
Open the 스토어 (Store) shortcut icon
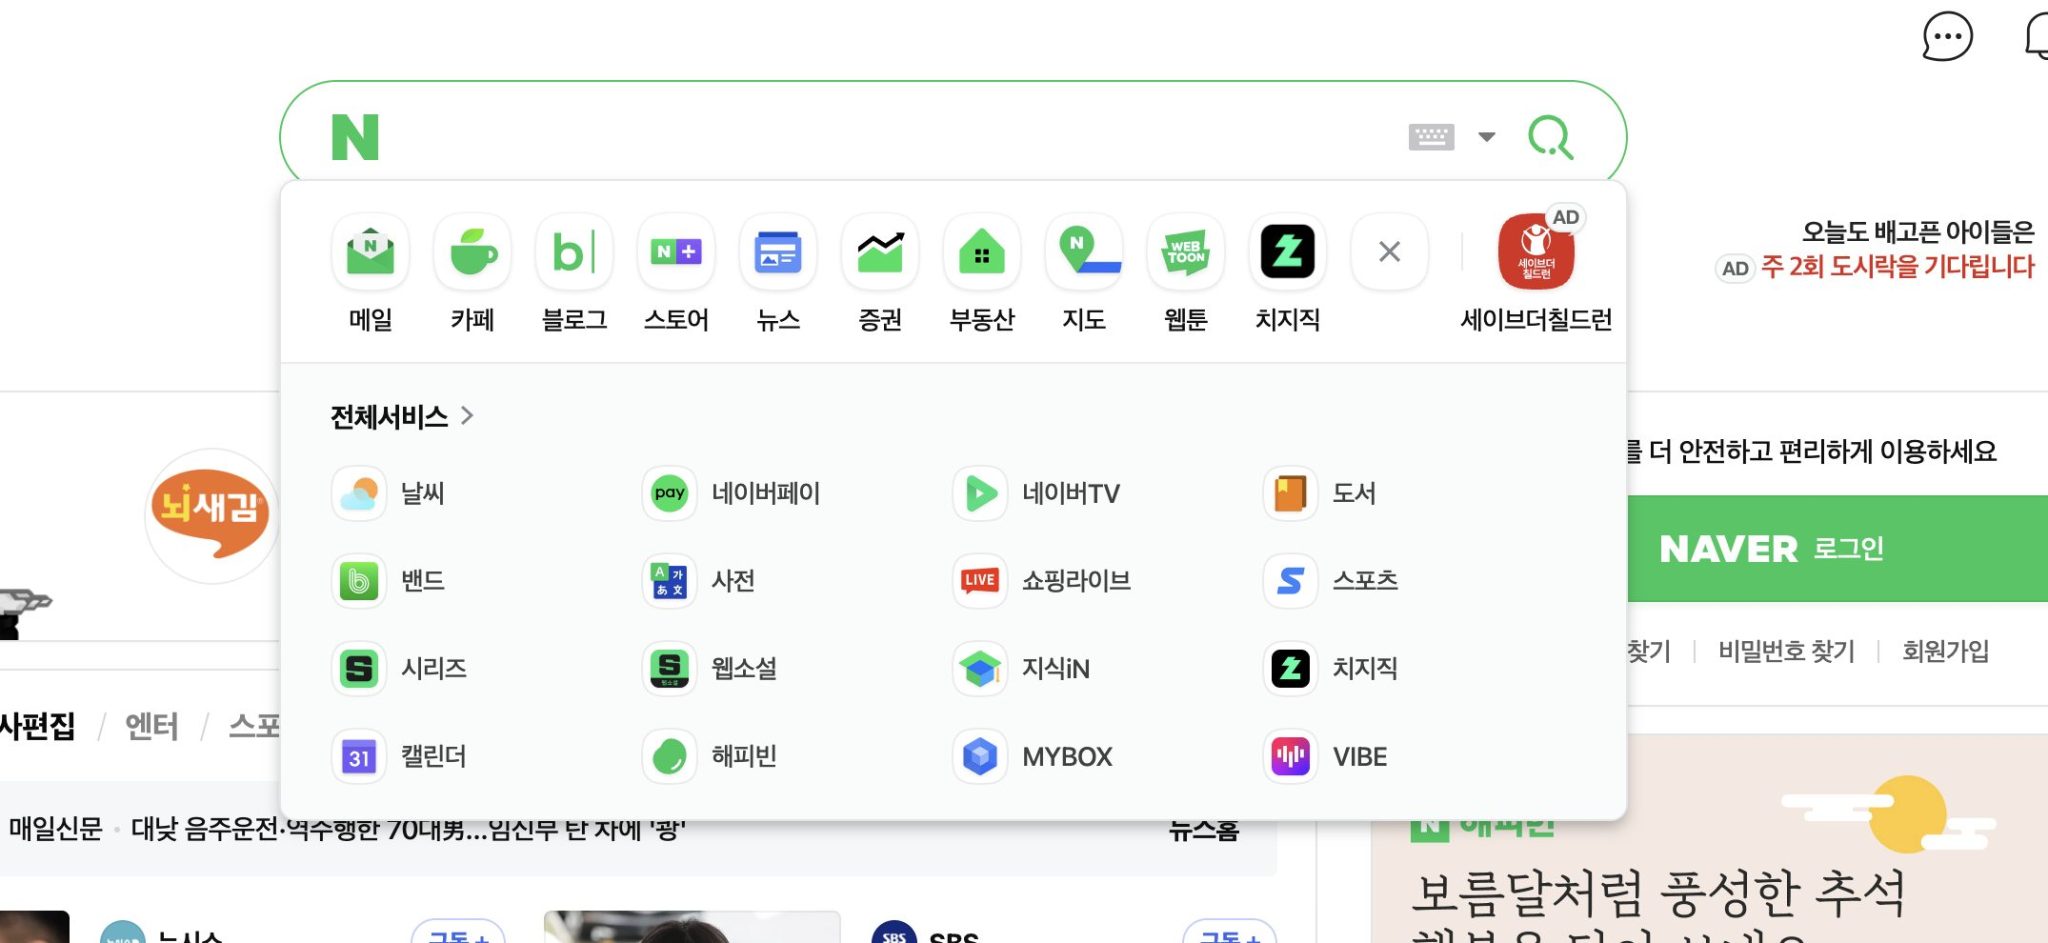676,252
